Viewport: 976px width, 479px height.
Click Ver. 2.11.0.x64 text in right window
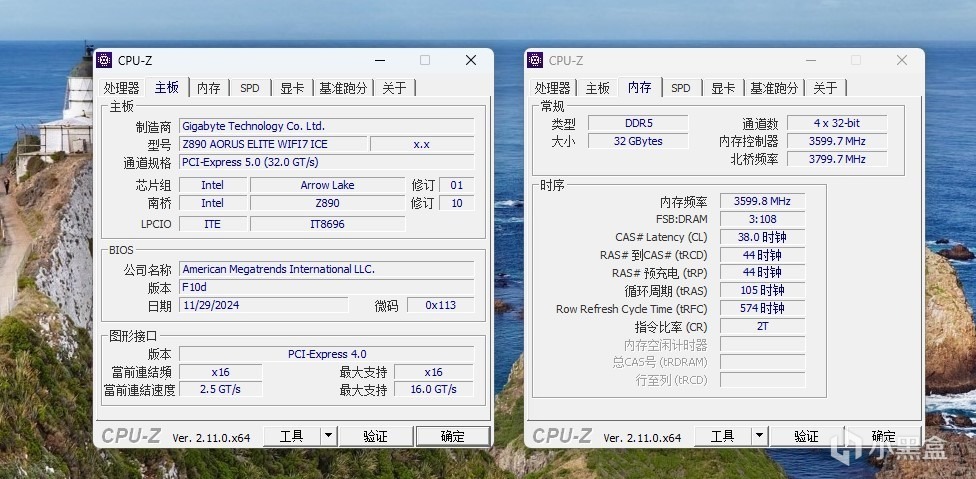[642, 438]
